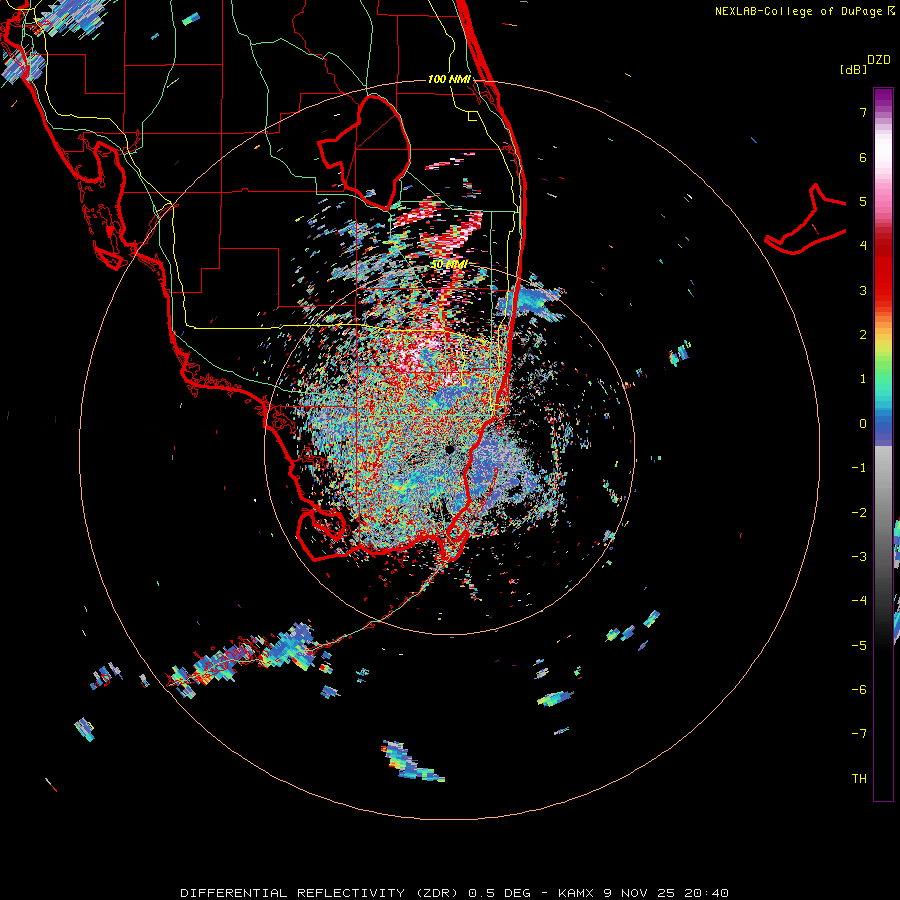Click the ZDR color scale bar
Viewport: 900px width, 900px height.
point(883,444)
